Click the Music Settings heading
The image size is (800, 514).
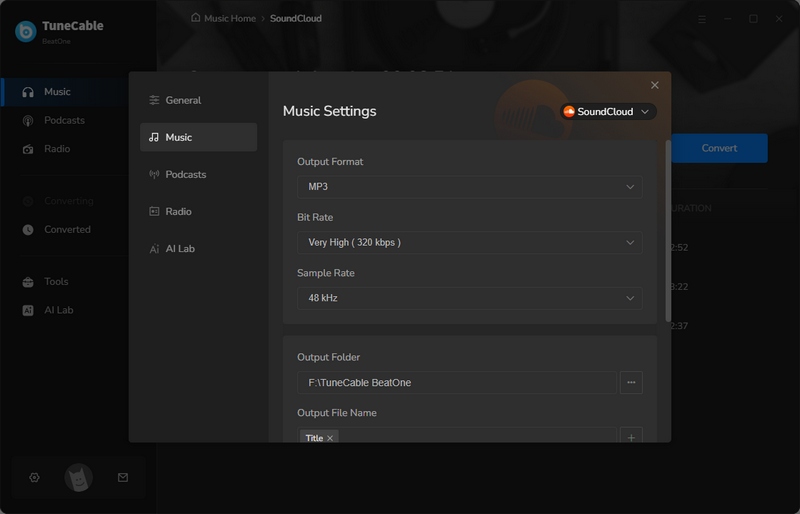tap(330, 111)
